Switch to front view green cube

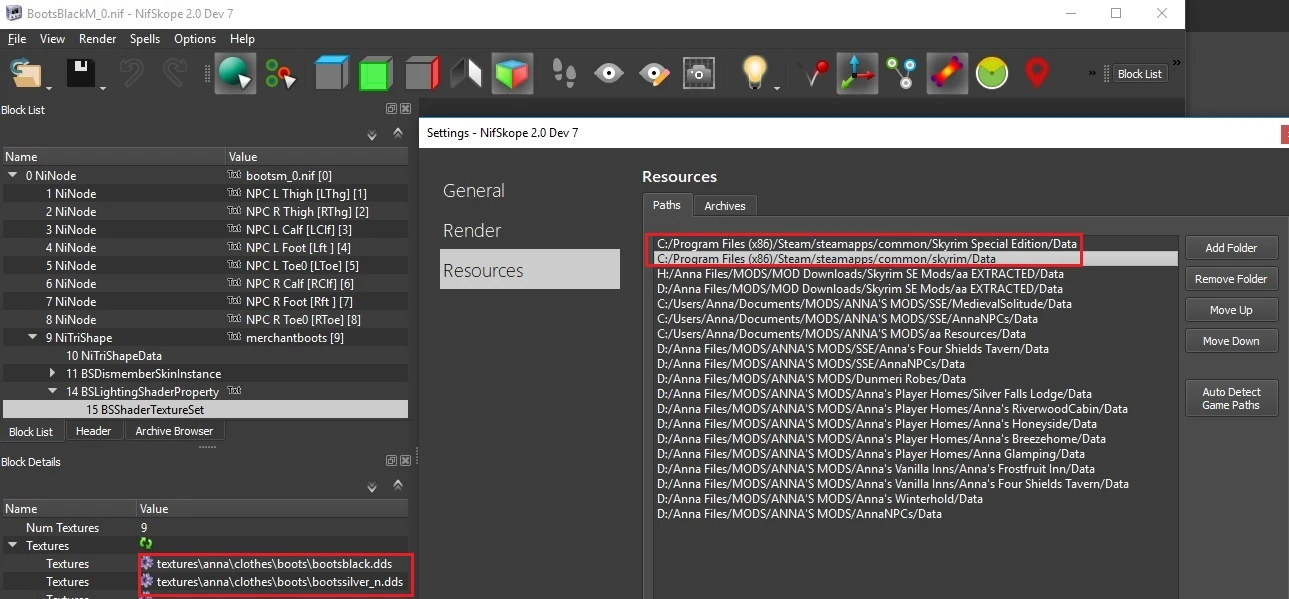(x=376, y=74)
